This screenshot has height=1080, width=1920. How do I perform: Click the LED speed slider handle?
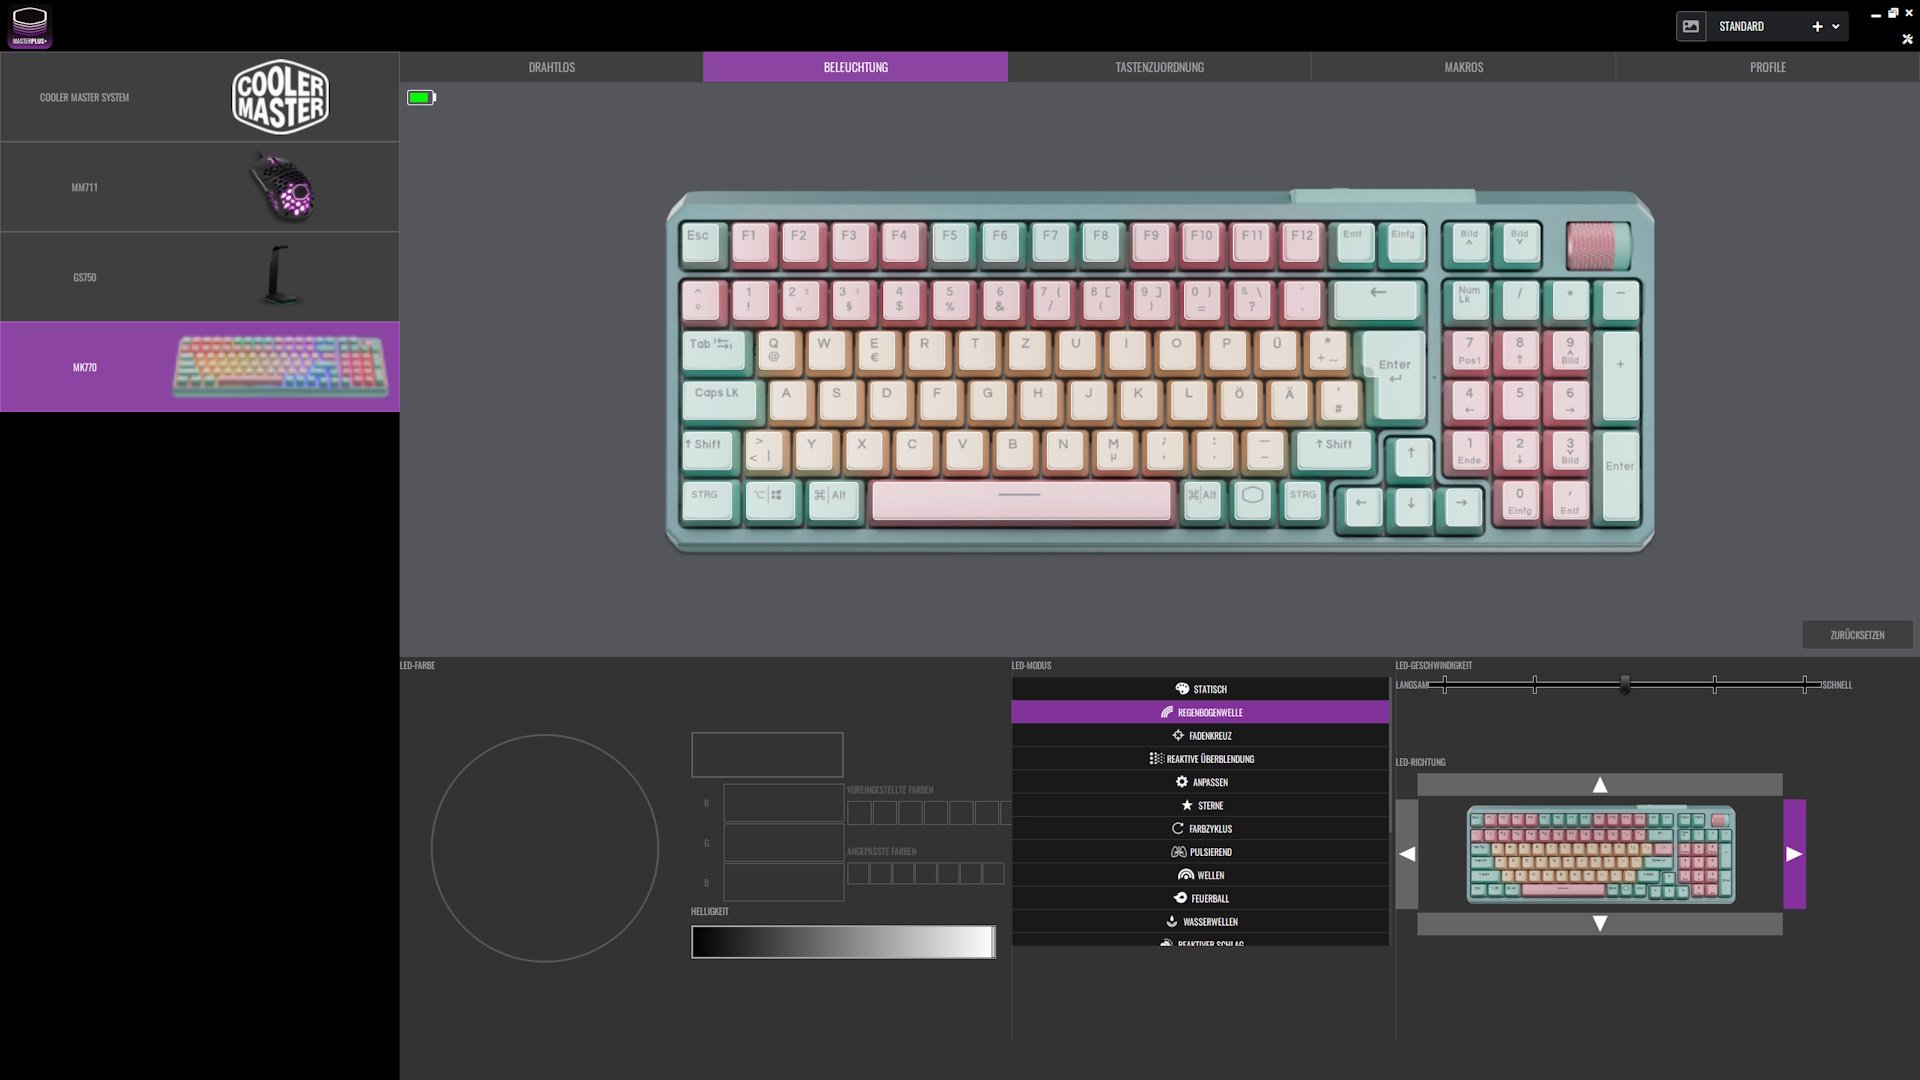coord(1625,684)
